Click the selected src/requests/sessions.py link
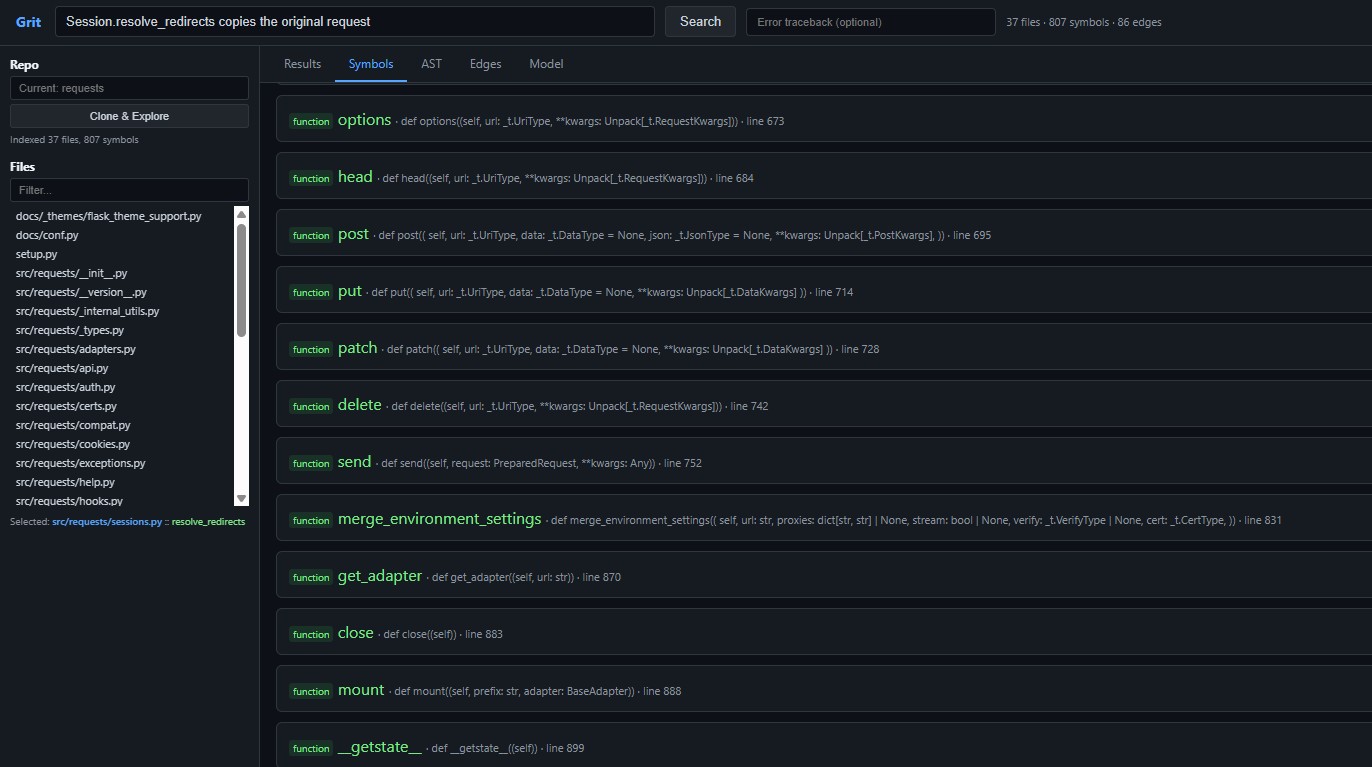 [107, 522]
